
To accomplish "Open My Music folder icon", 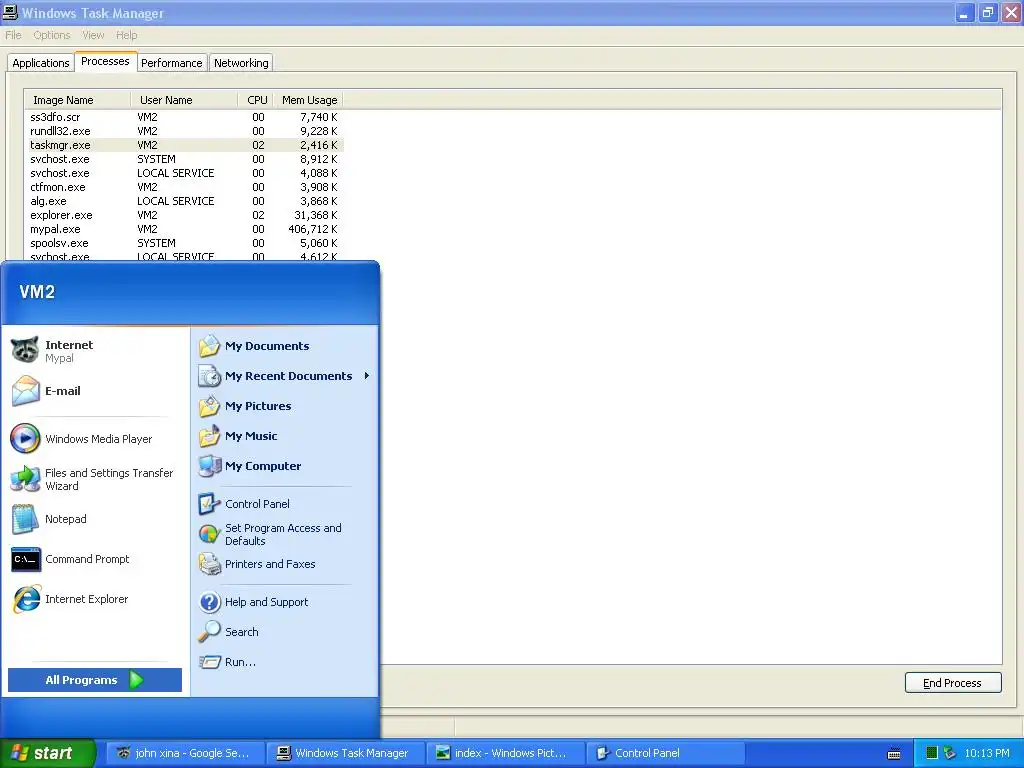I will tap(210, 436).
